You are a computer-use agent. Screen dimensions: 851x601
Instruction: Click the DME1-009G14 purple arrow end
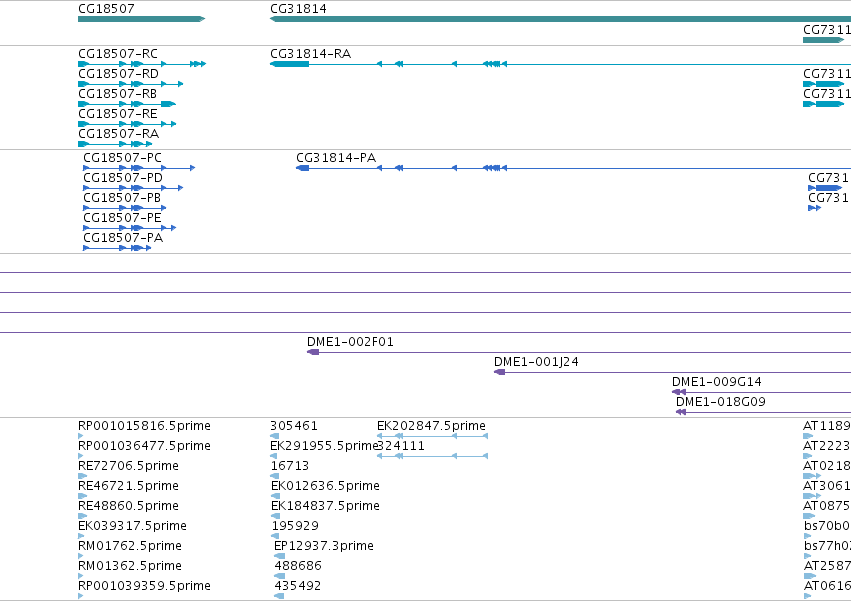pyautogui.click(x=678, y=392)
